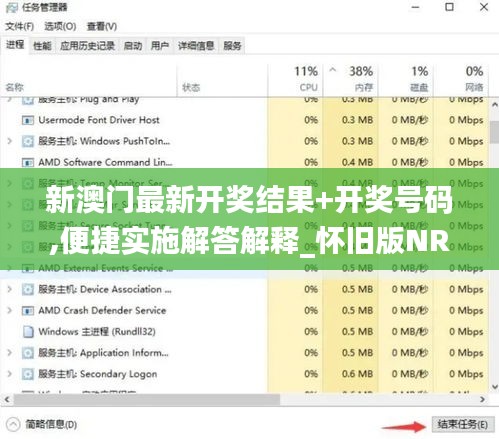Screen dimensions: 499x439
Task: Select the AMD Crash Defender Service name
Action: tap(102, 311)
